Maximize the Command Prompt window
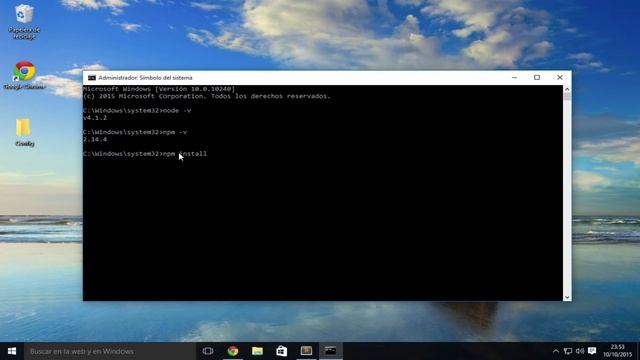 click(537, 78)
